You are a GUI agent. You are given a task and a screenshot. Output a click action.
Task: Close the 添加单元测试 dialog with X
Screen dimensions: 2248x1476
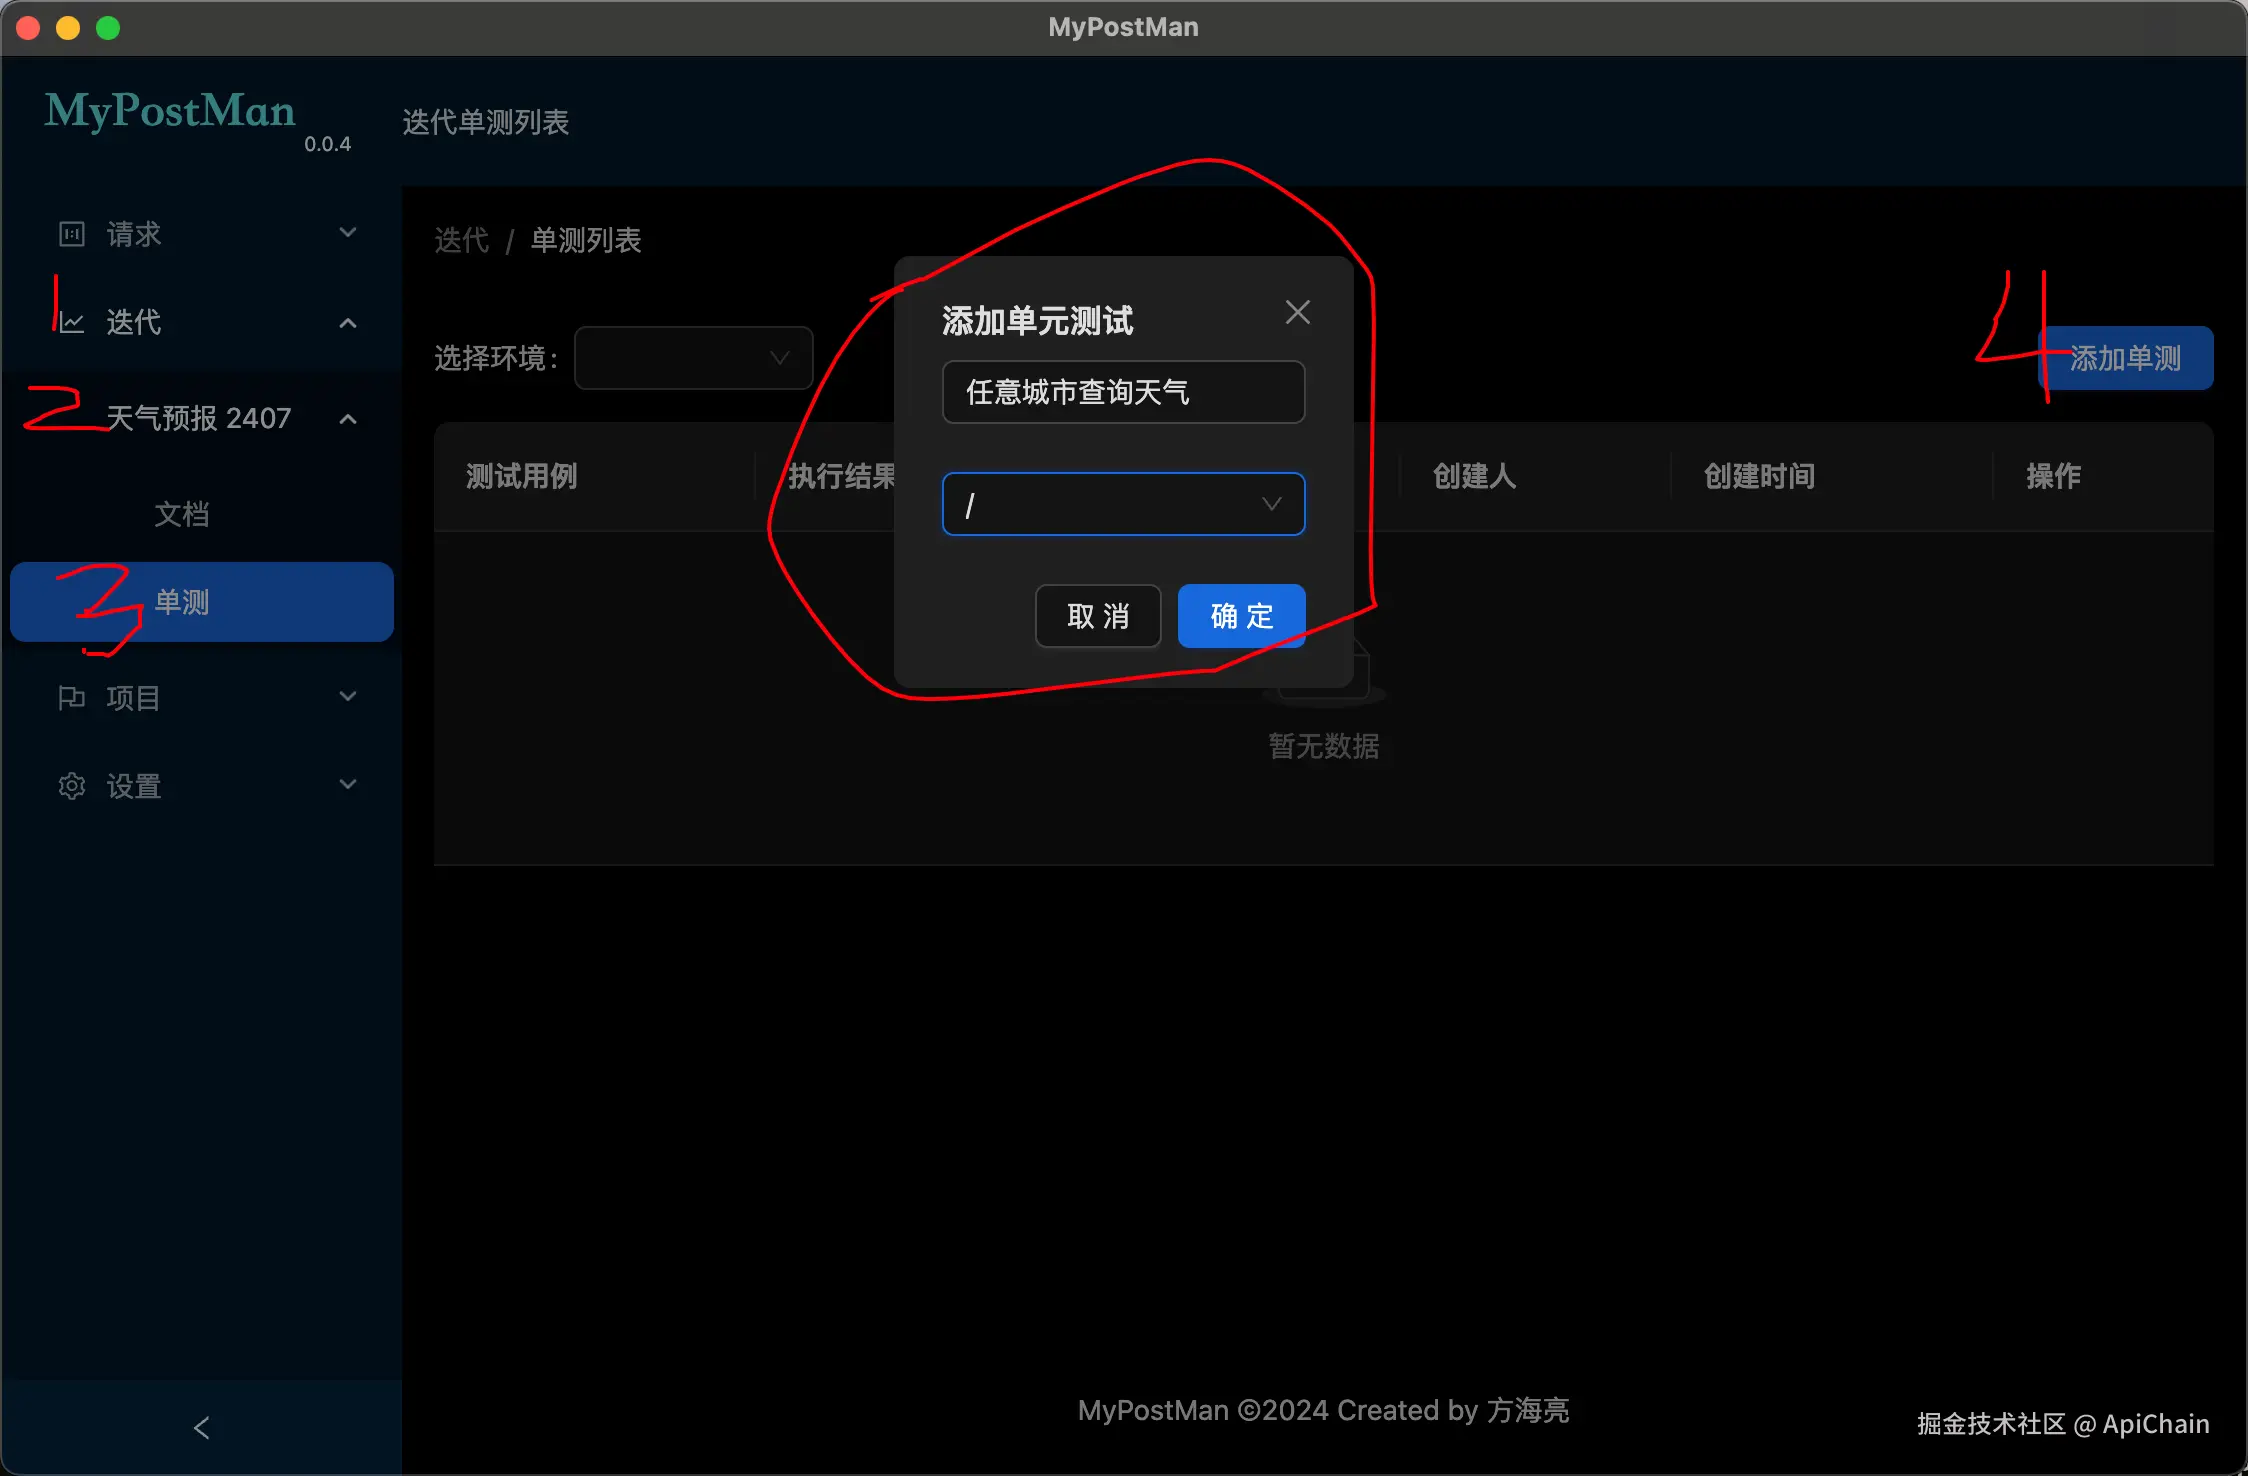[1297, 313]
